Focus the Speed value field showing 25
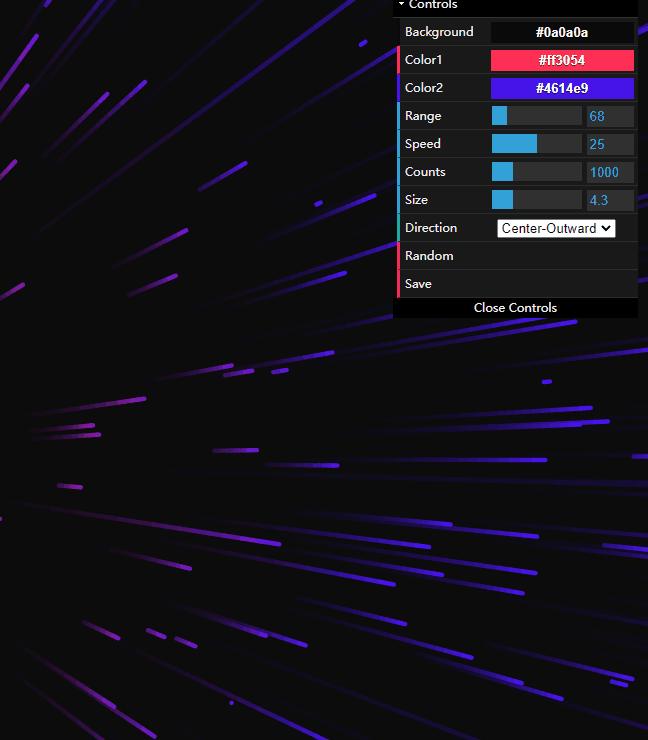Viewport: 648px width, 740px height. tap(610, 144)
